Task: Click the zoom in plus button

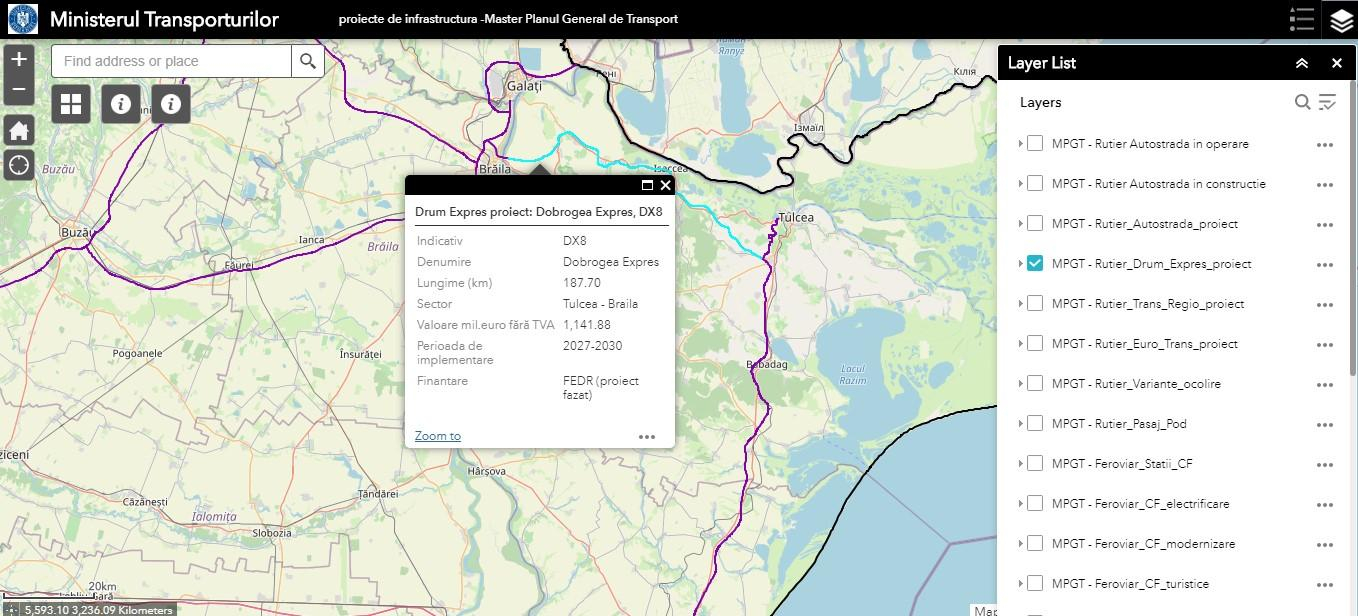Action: pyautogui.click(x=19, y=59)
